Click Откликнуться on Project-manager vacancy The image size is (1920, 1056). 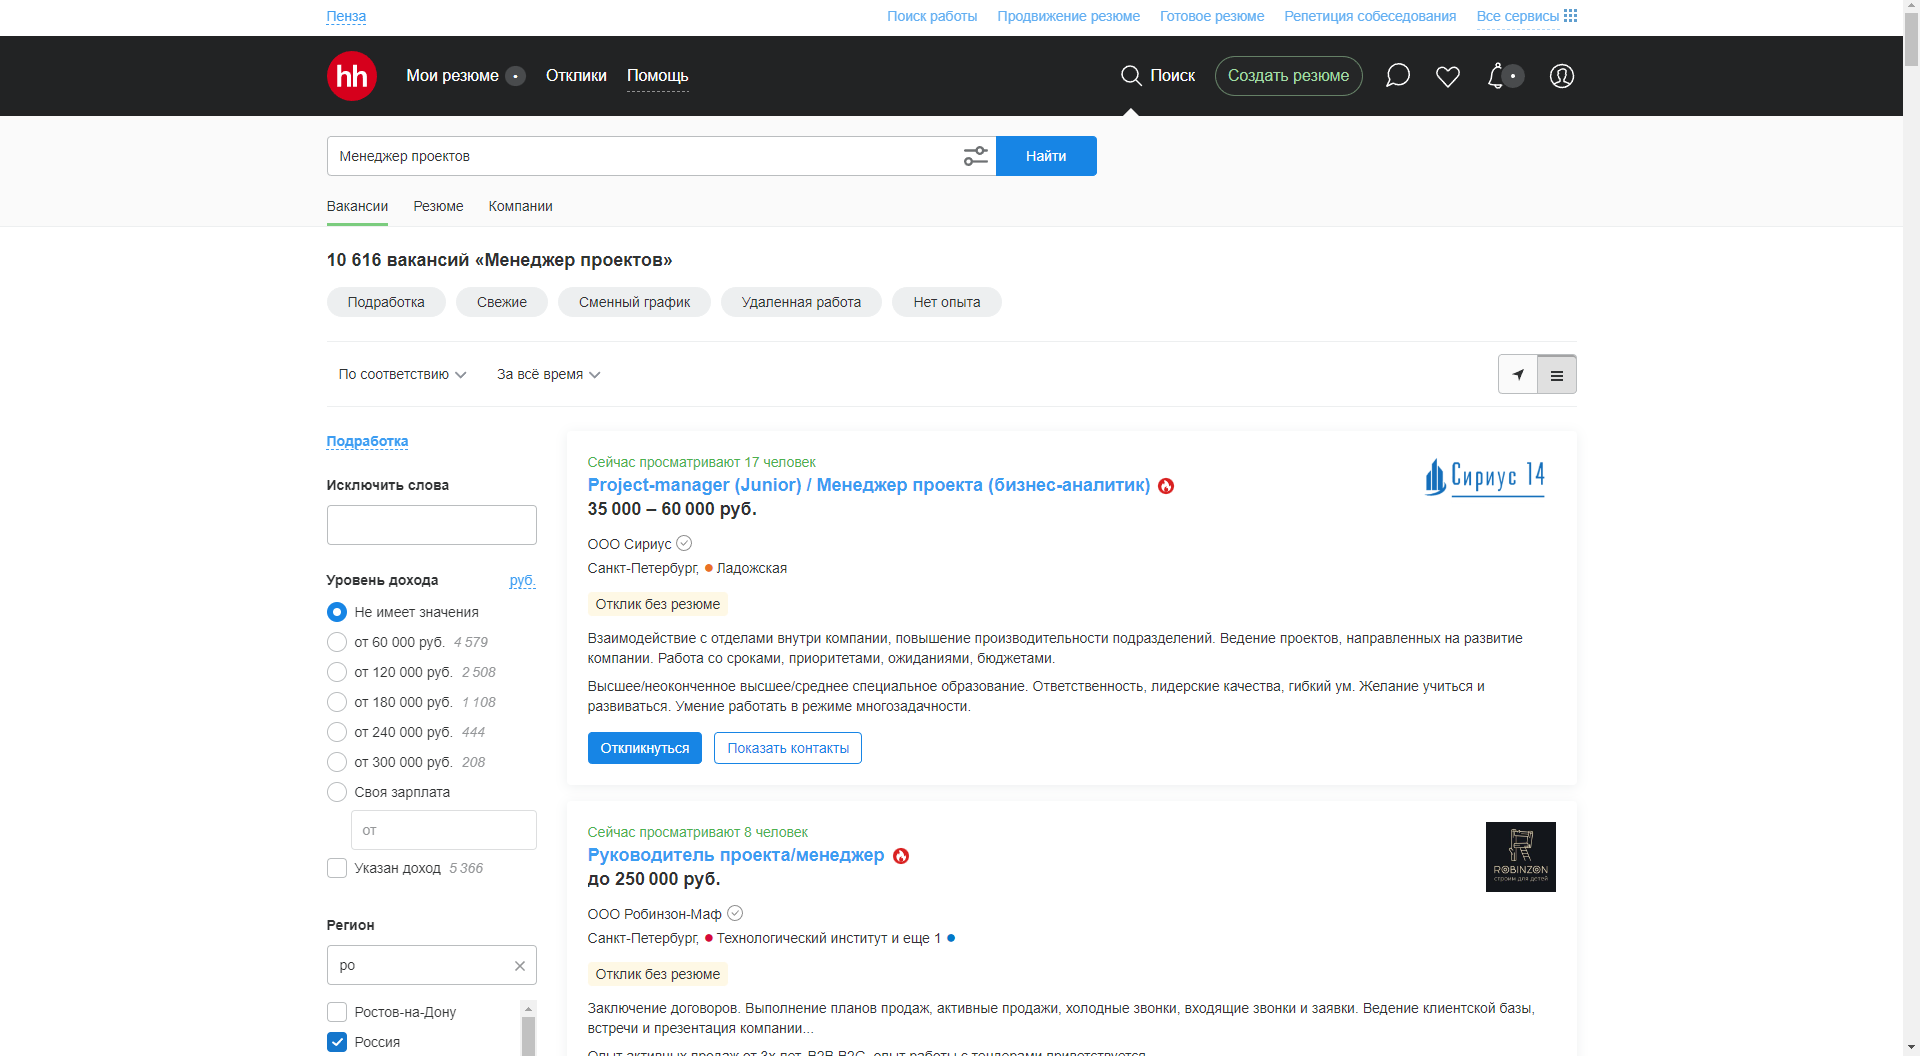[645, 748]
